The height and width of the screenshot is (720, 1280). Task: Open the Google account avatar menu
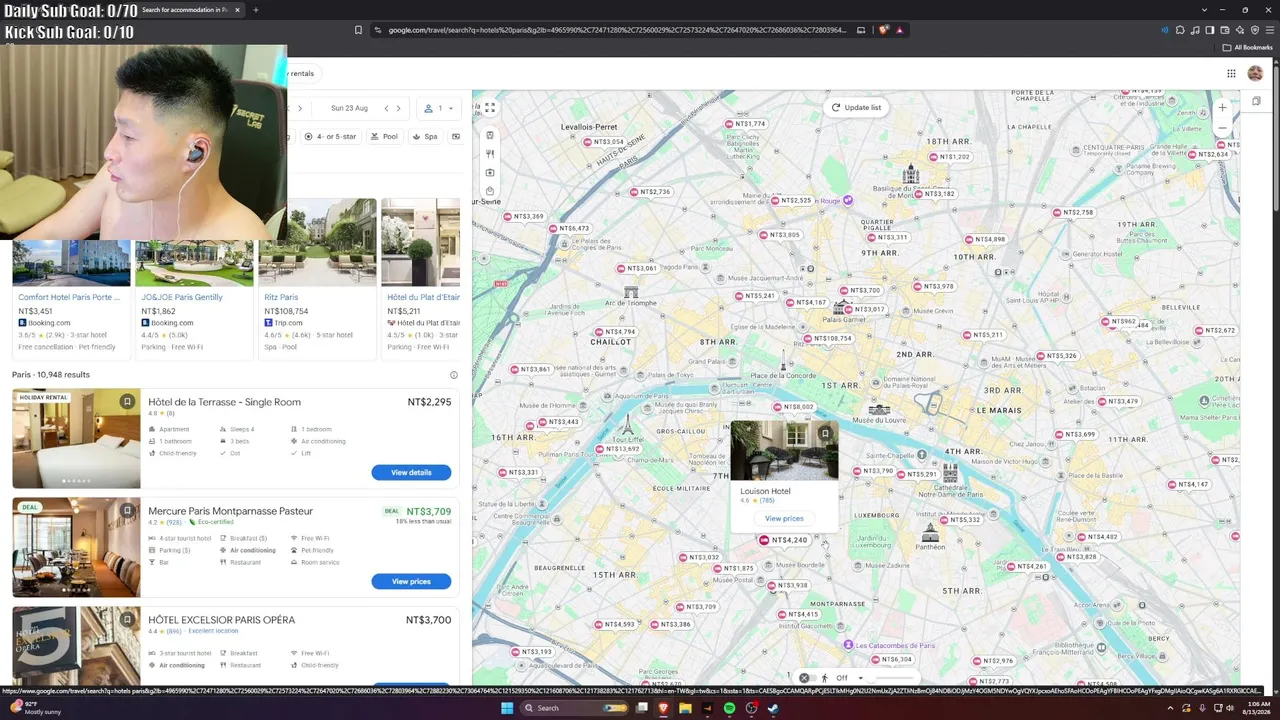[x=1255, y=73]
